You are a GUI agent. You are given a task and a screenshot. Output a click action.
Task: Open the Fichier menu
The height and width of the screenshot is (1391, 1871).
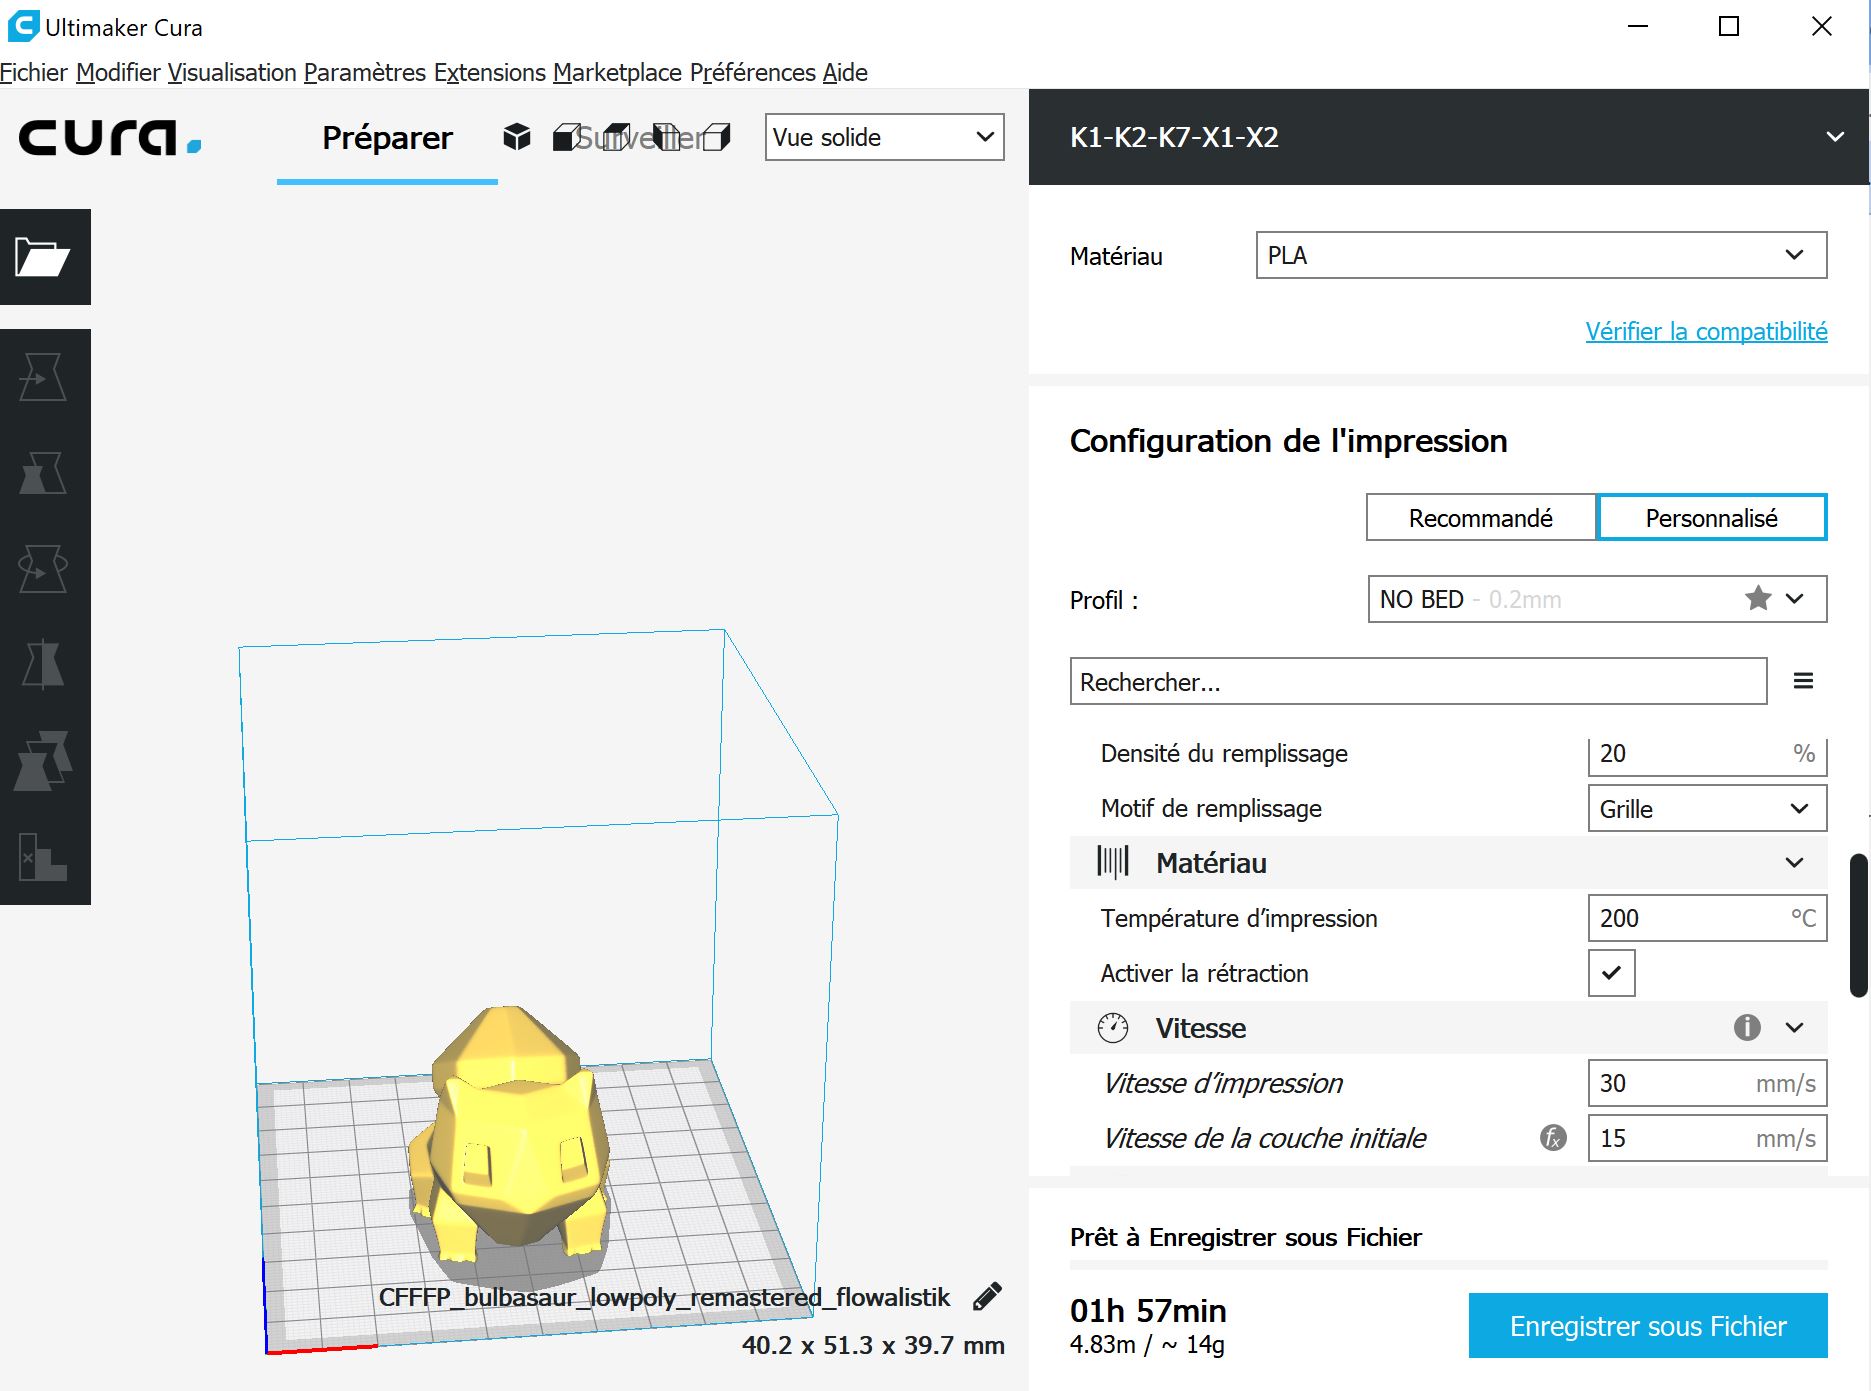[x=34, y=72]
